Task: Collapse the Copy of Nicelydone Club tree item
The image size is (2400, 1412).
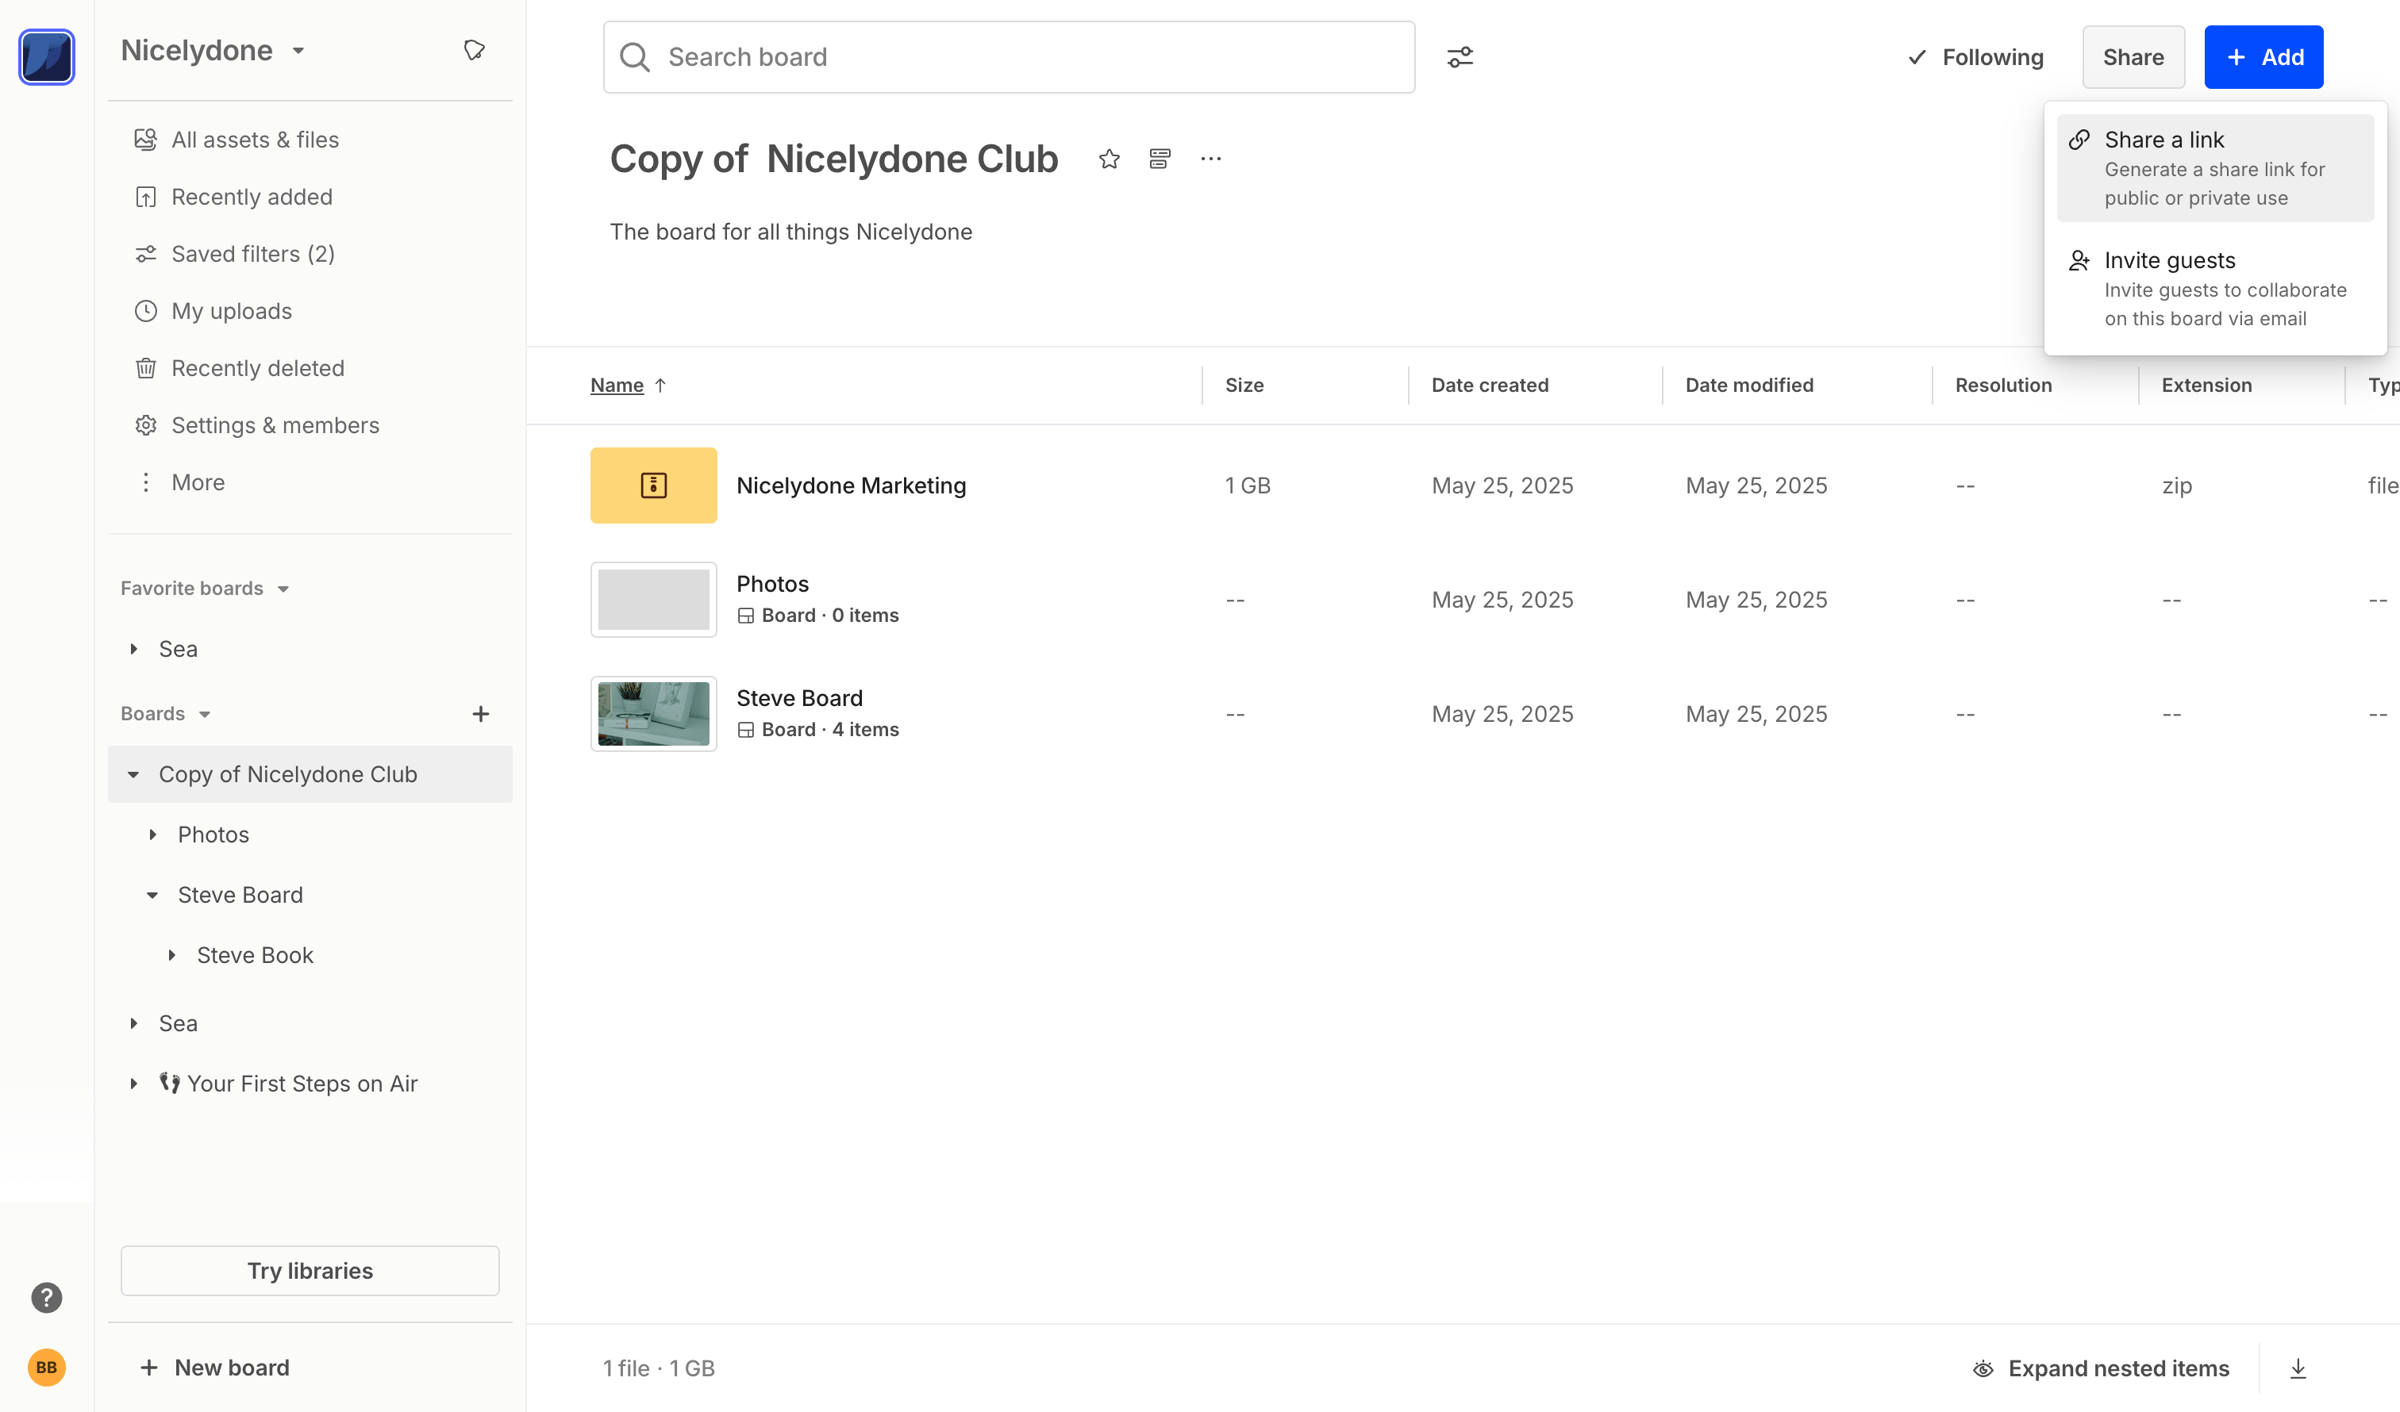Action: click(134, 774)
